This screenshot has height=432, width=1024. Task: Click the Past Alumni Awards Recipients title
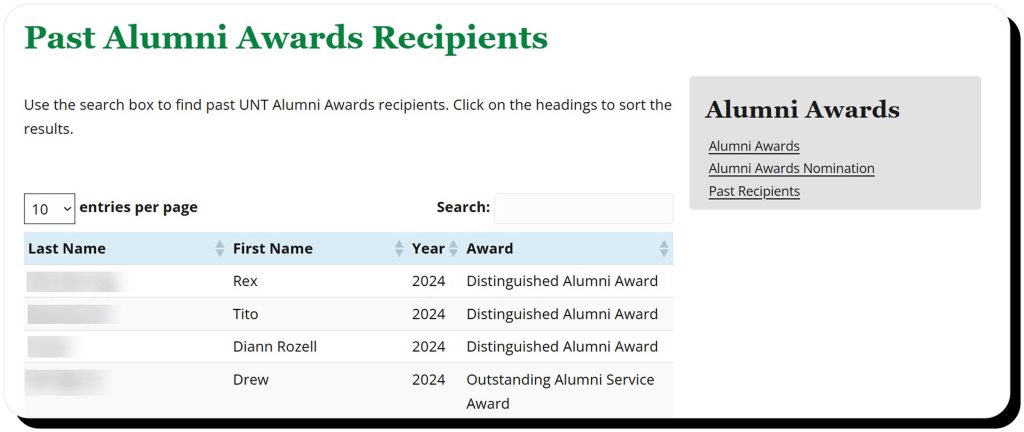286,38
